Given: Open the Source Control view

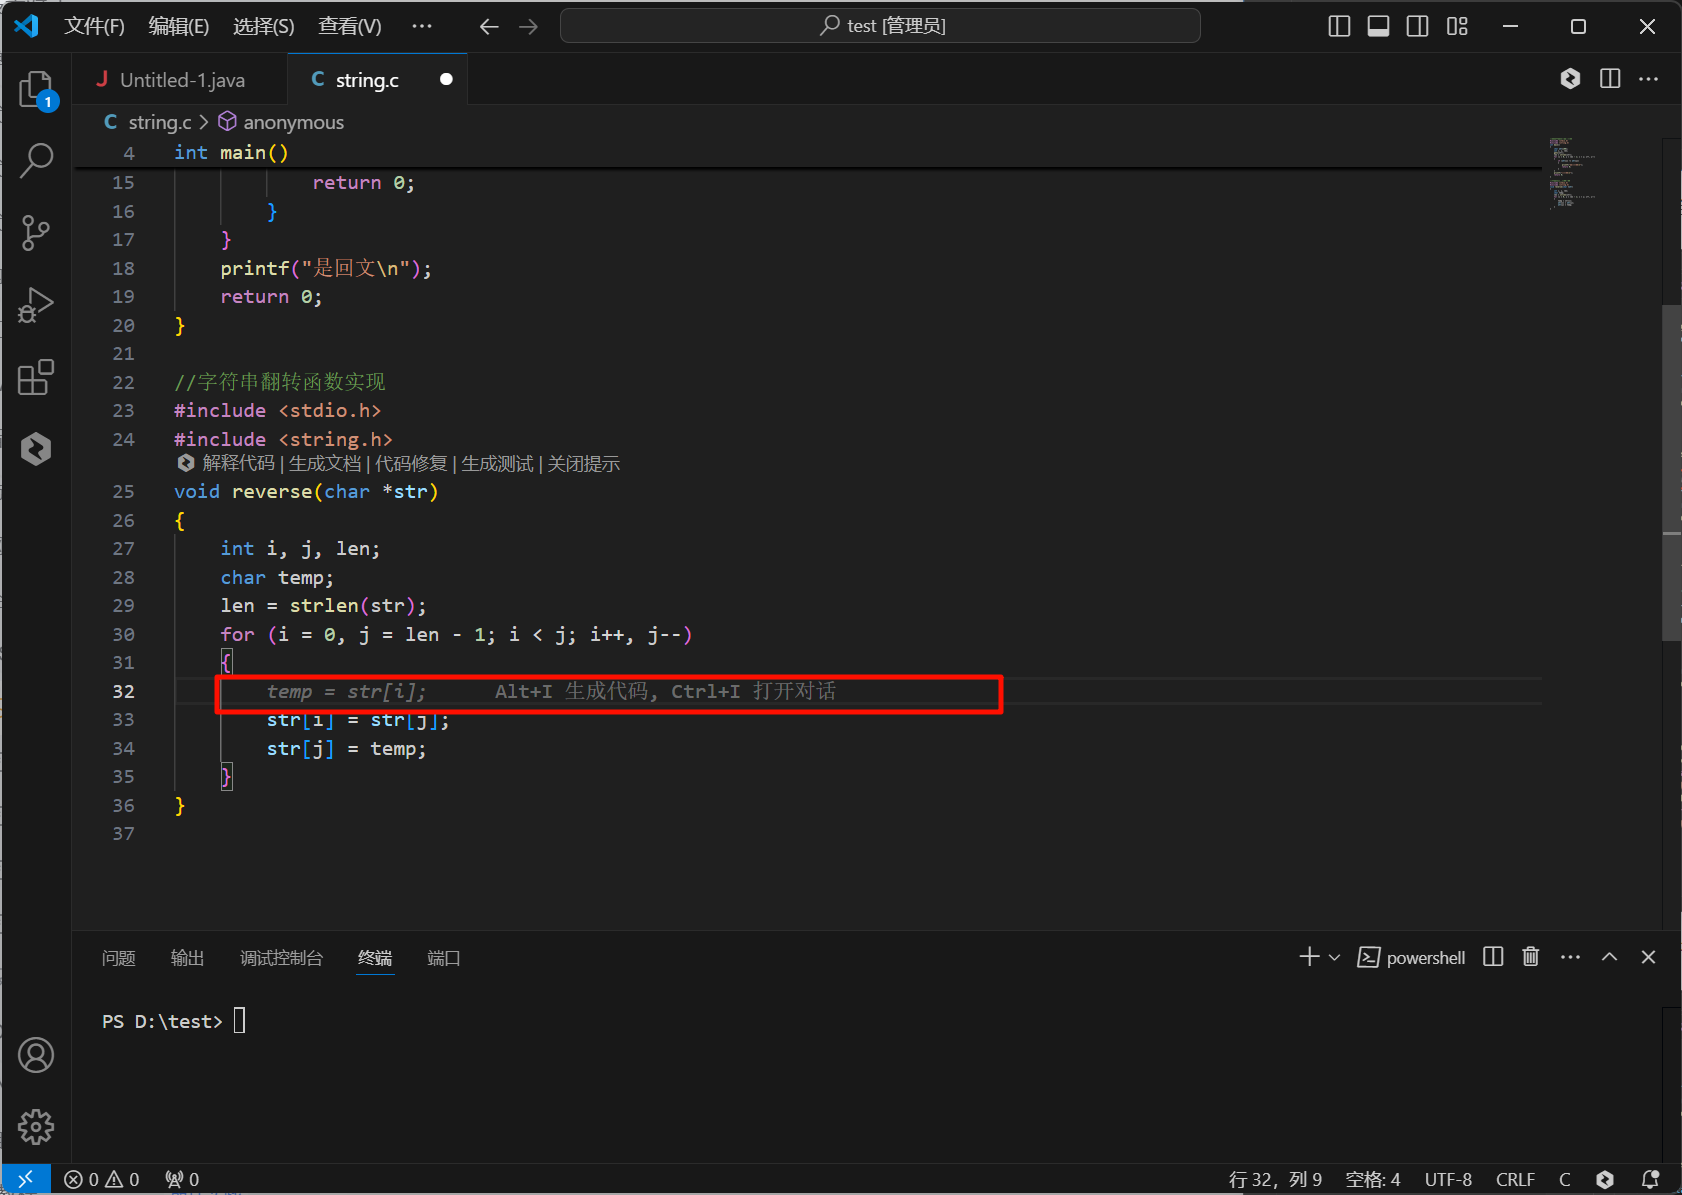Looking at the screenshot, I should click(36, 233).
